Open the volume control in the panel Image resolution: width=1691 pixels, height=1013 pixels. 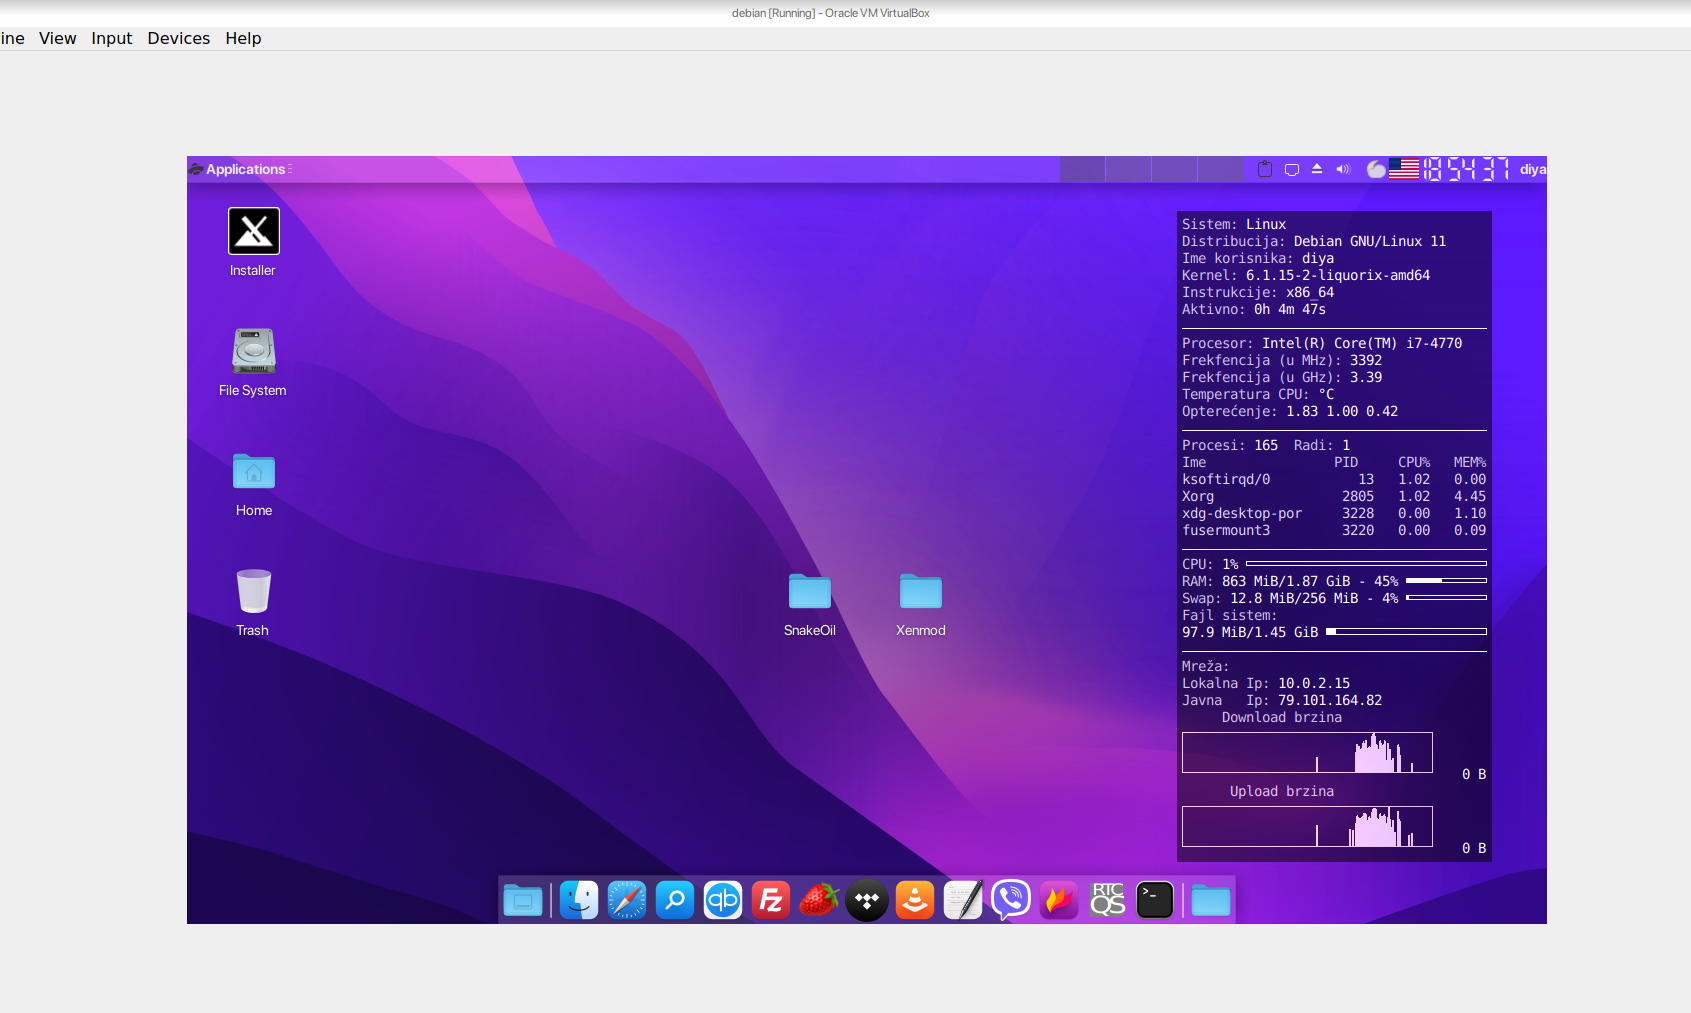pyautogui.click(x=1343, y=169)
